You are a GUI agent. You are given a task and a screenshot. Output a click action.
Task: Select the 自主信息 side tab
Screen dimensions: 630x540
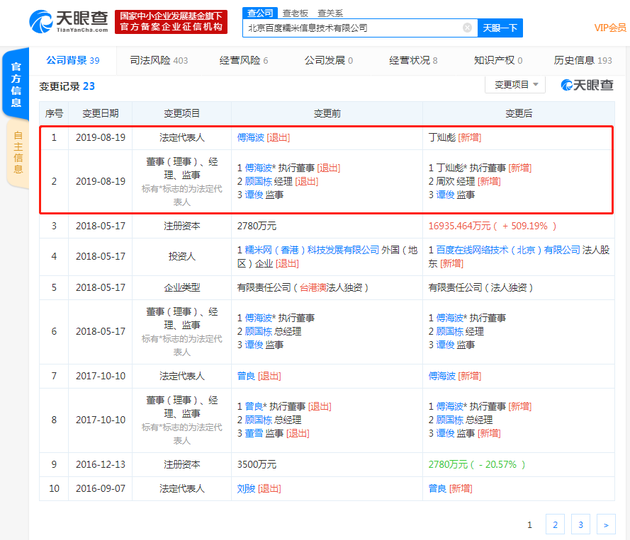pyautogui.click(x=17, y=150)
